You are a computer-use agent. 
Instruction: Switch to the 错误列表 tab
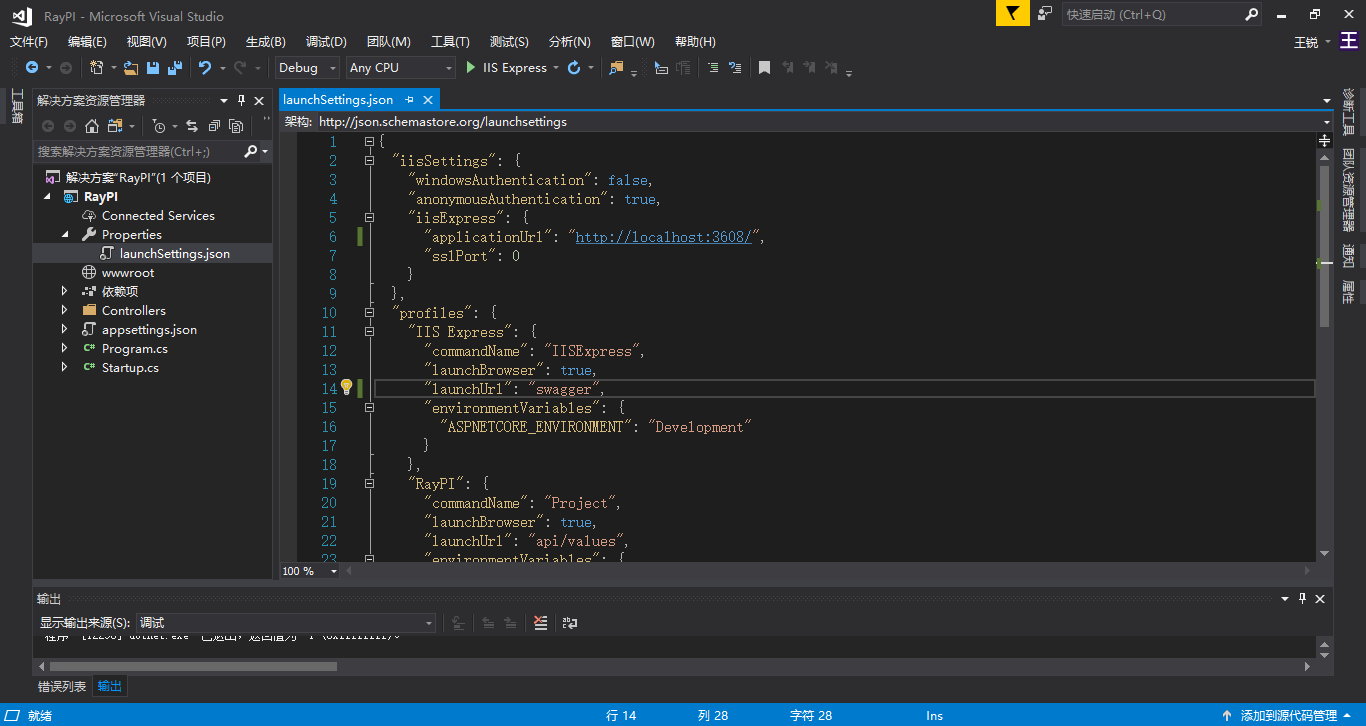[x=62, y=686]
